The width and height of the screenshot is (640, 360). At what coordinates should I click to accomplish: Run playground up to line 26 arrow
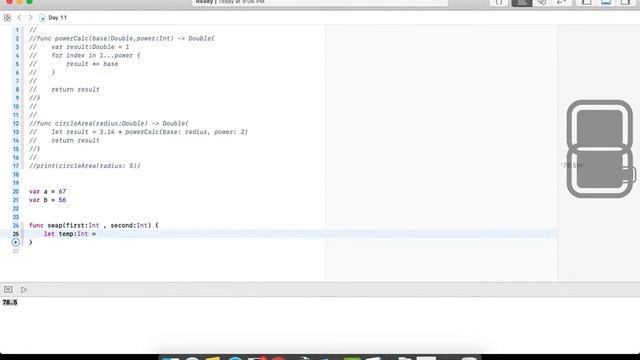(x=16, y=242)
